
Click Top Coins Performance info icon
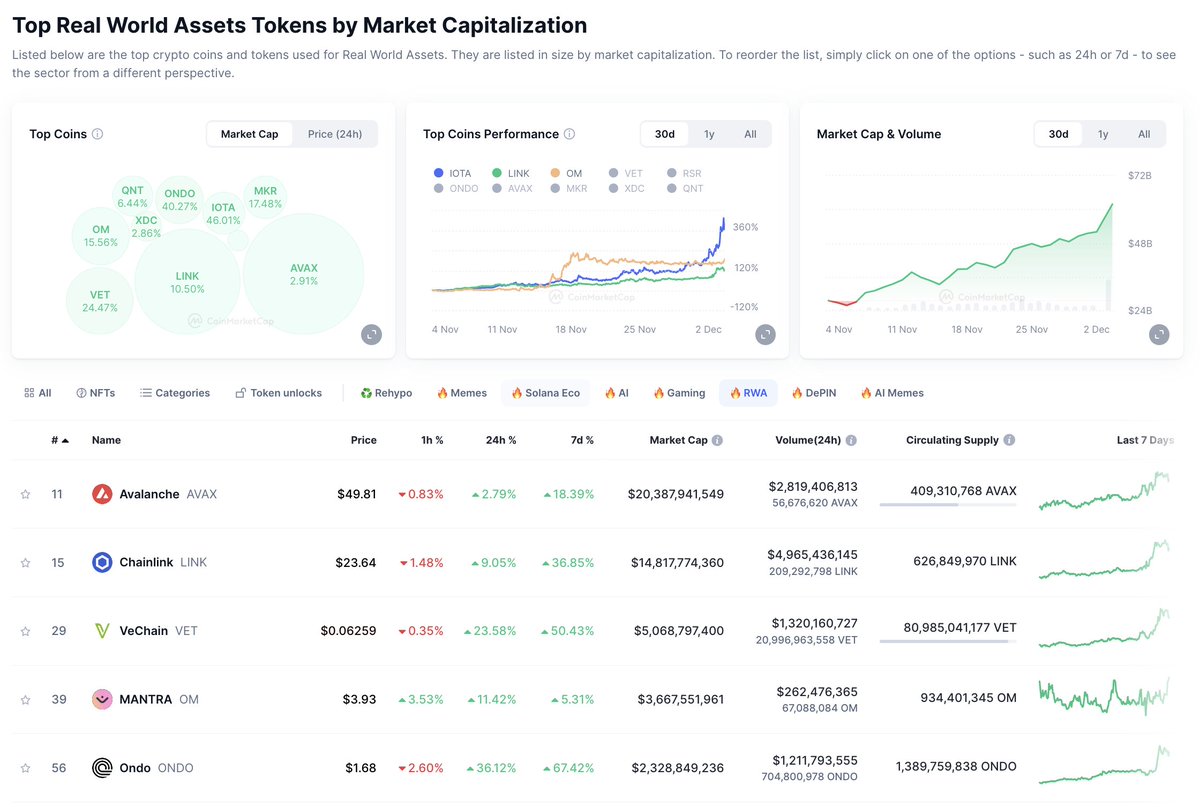[569, 134]
